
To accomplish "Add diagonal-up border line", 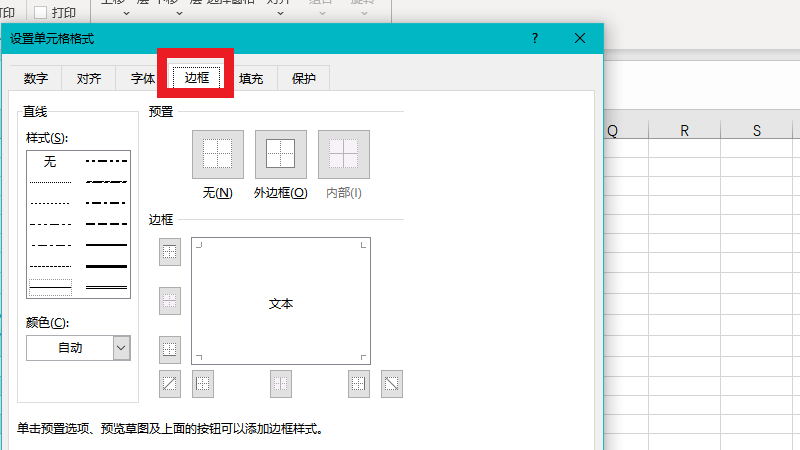I will pos(170,383).
